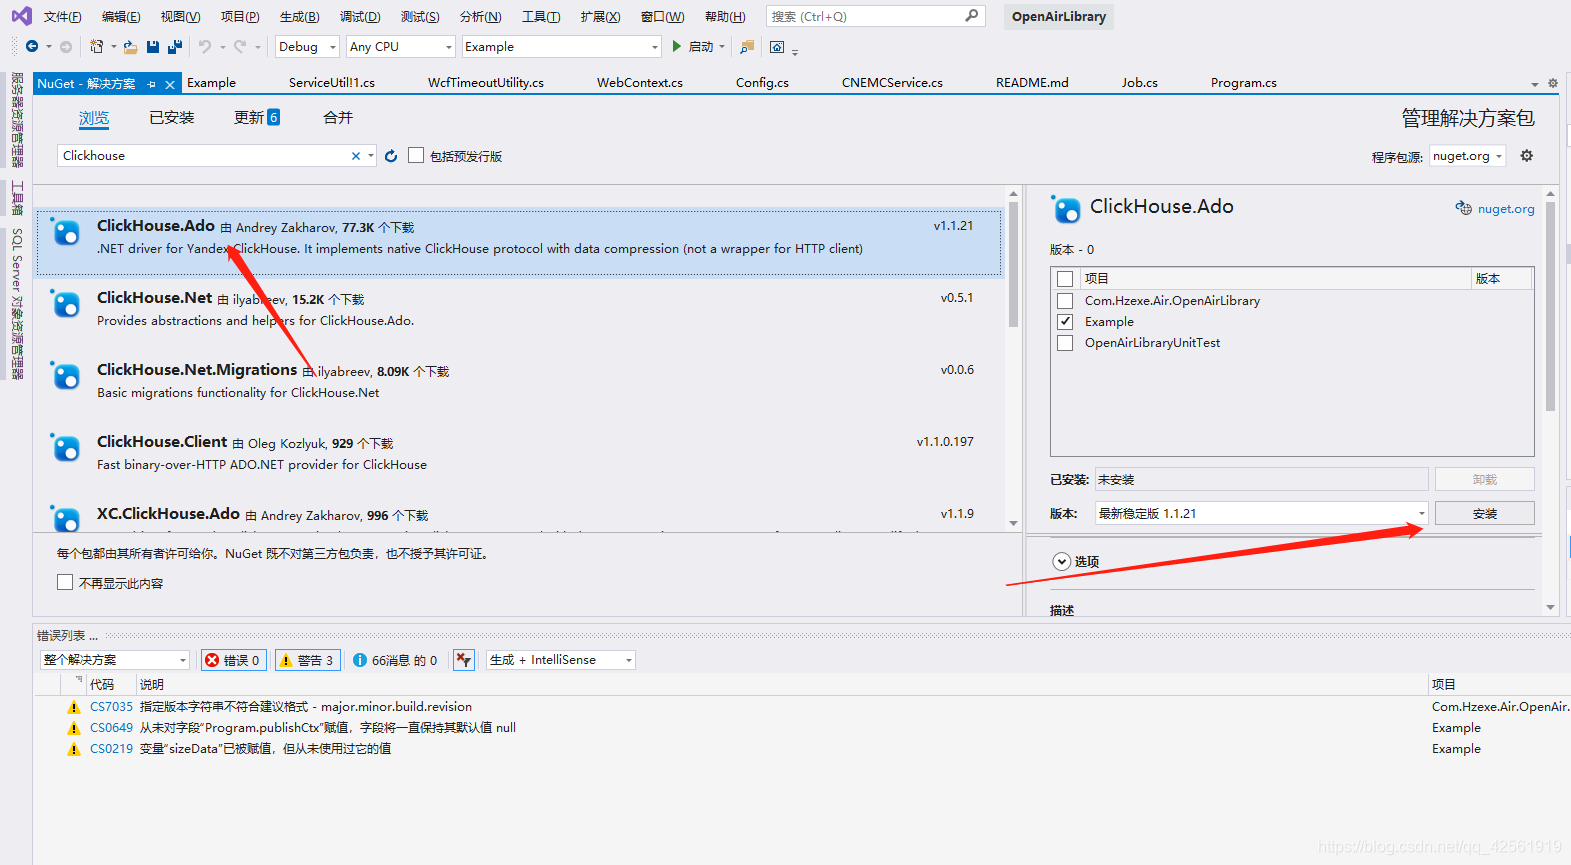The image size is (1571, 865).
Task: Click the redo arrow icon
Action: 240,47
